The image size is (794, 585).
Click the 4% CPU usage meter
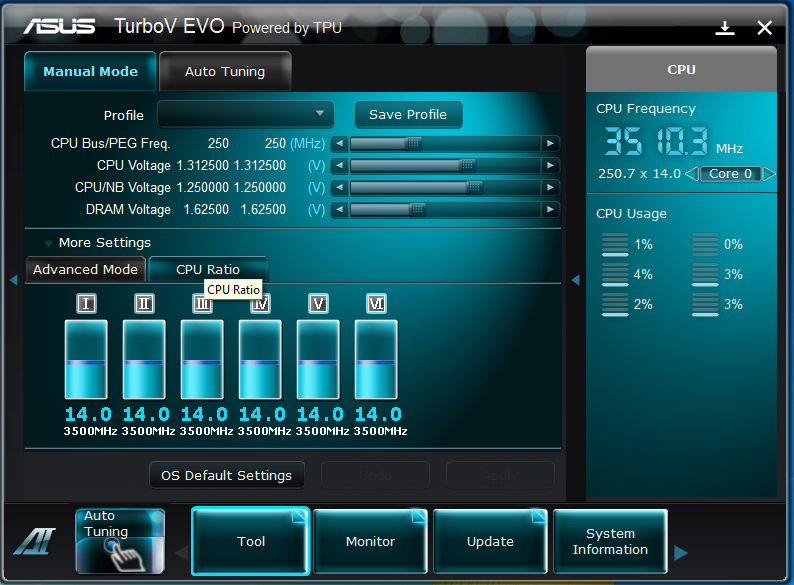pos(615,275)
